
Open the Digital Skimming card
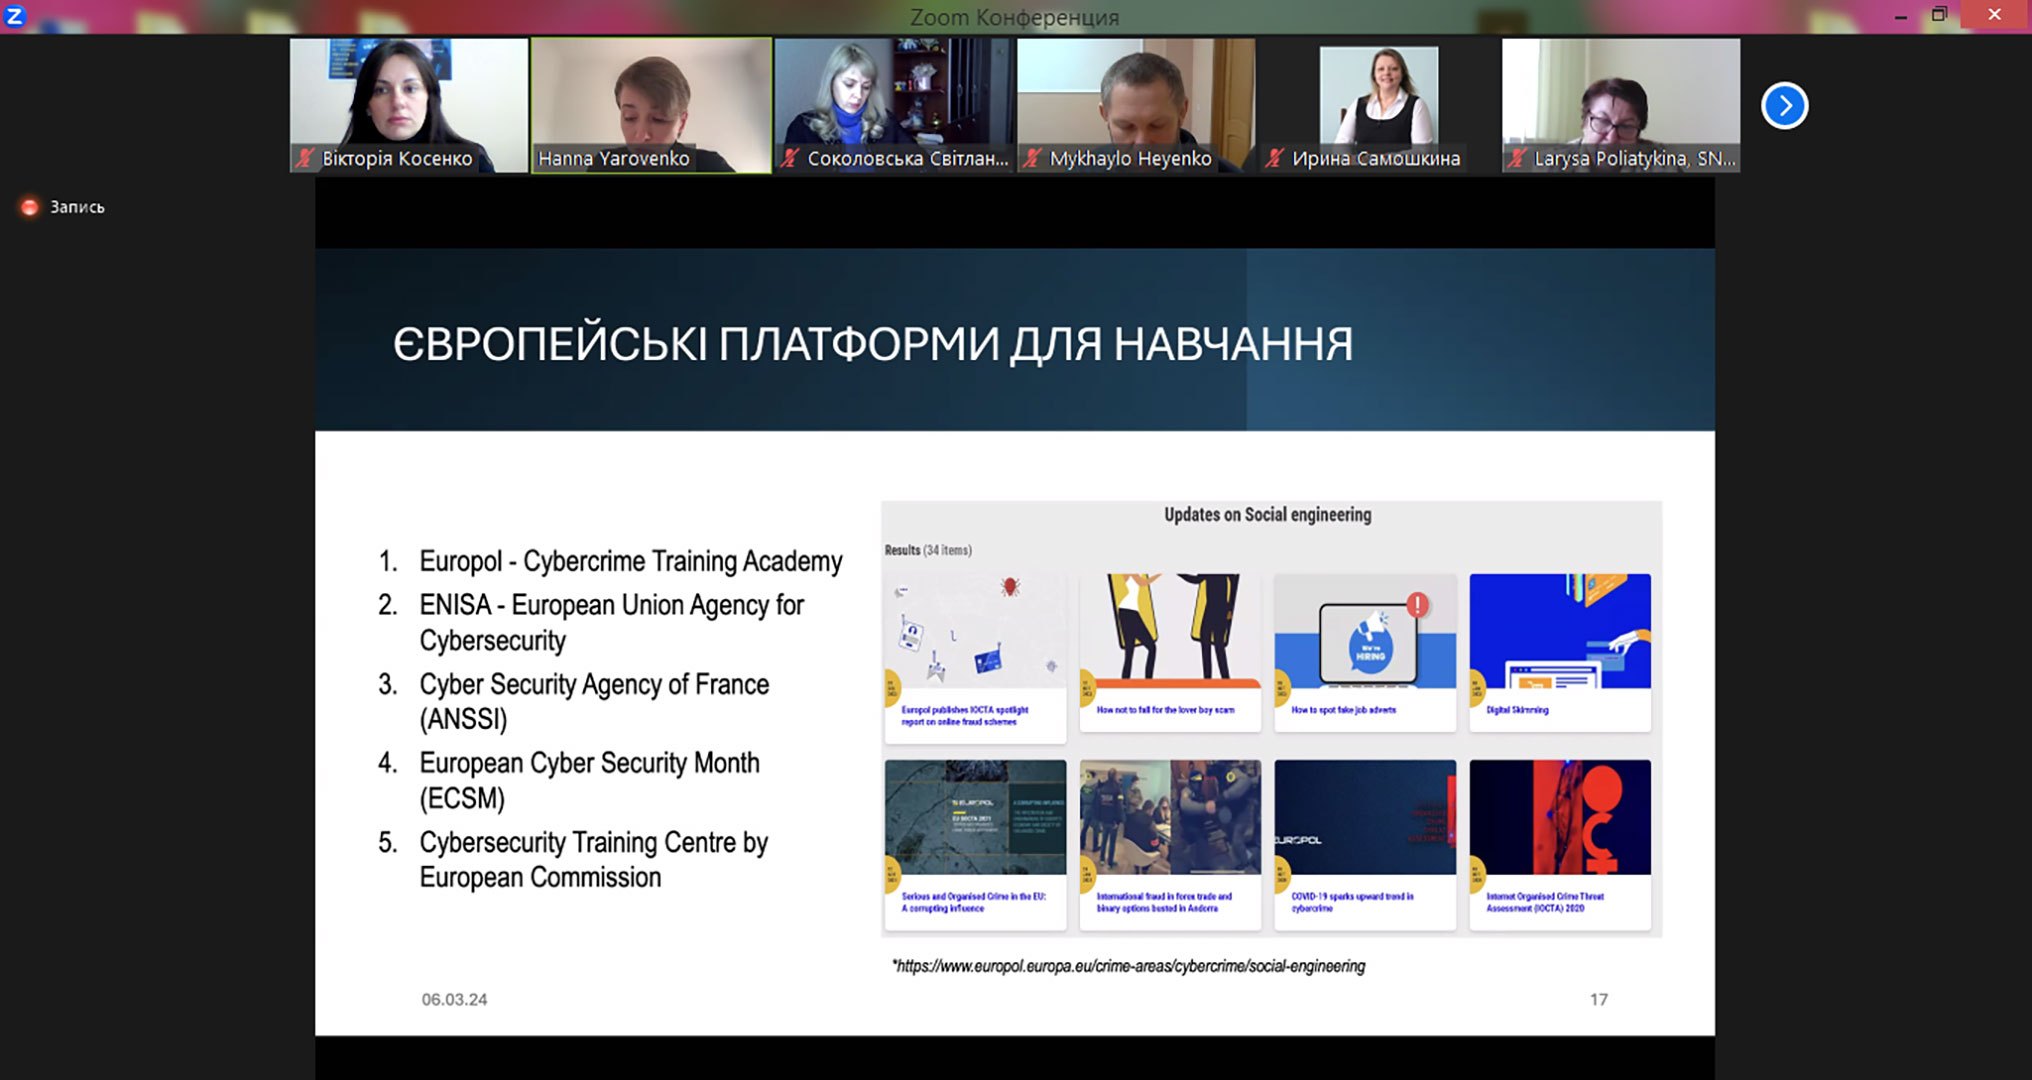[1560, 652]
